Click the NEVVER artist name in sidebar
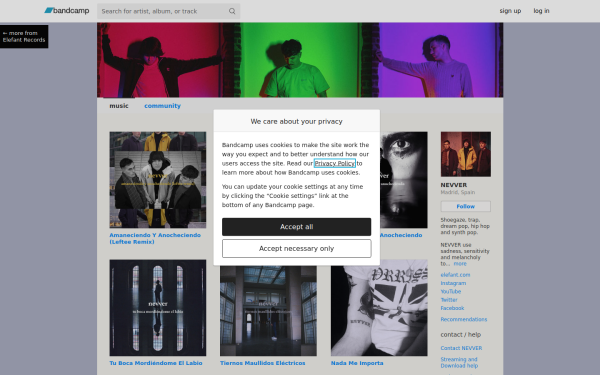The image size is (600, 375). pos(454,185)
